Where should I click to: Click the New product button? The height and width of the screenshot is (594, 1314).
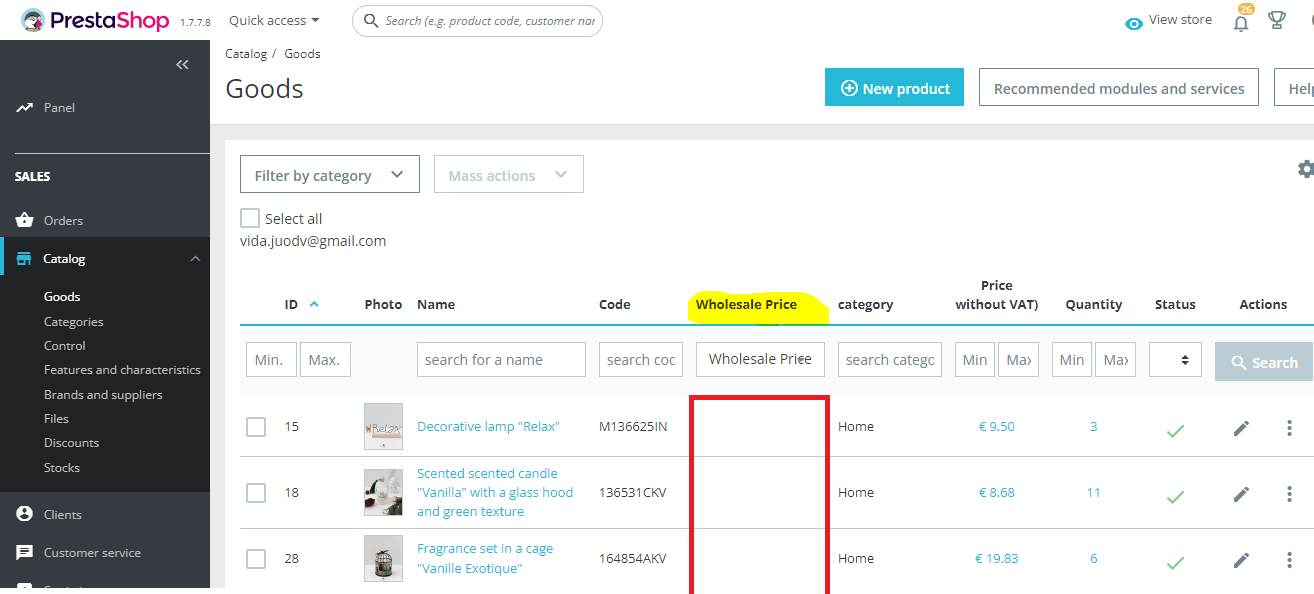(894, 88)
